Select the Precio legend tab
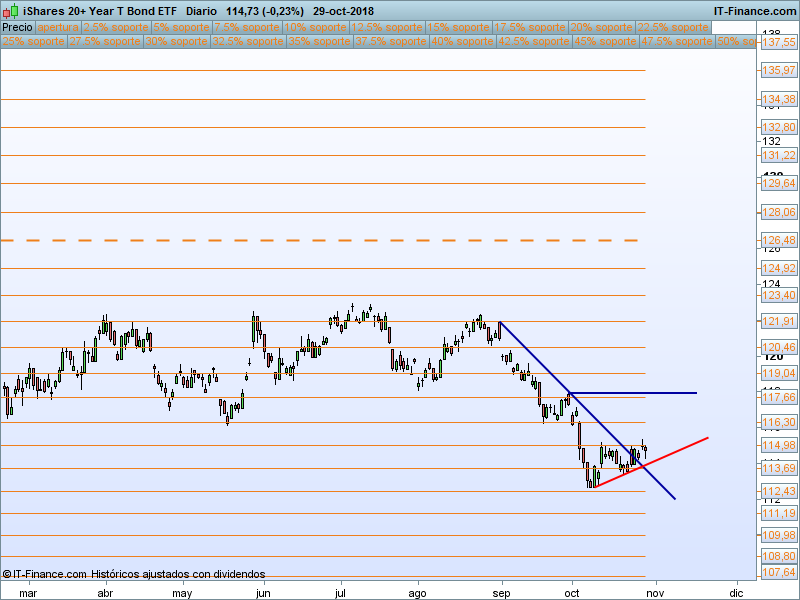The image size is (800, 600). pyautogui.click(x=18, y=27)
